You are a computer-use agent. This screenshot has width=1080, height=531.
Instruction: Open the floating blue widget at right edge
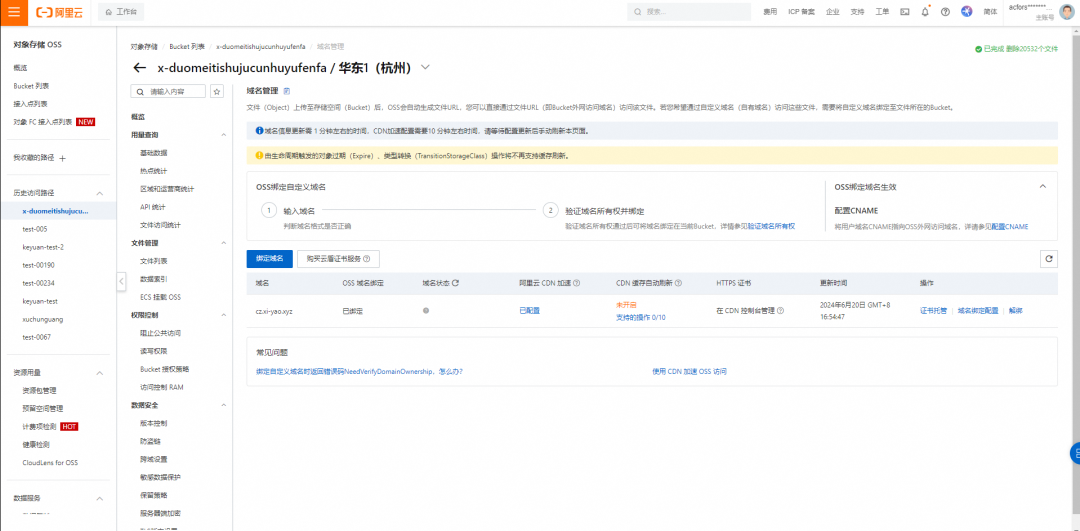(1074, 453)
